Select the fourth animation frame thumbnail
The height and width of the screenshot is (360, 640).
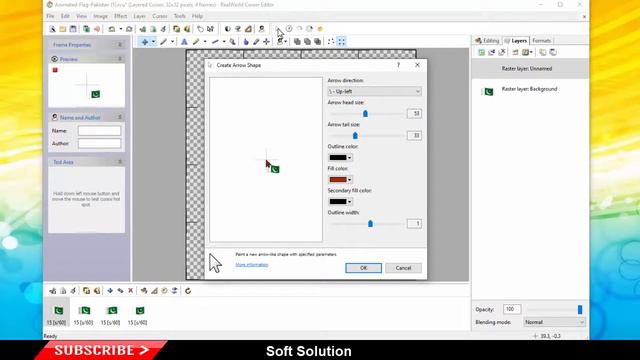click(x=138, y=313)
